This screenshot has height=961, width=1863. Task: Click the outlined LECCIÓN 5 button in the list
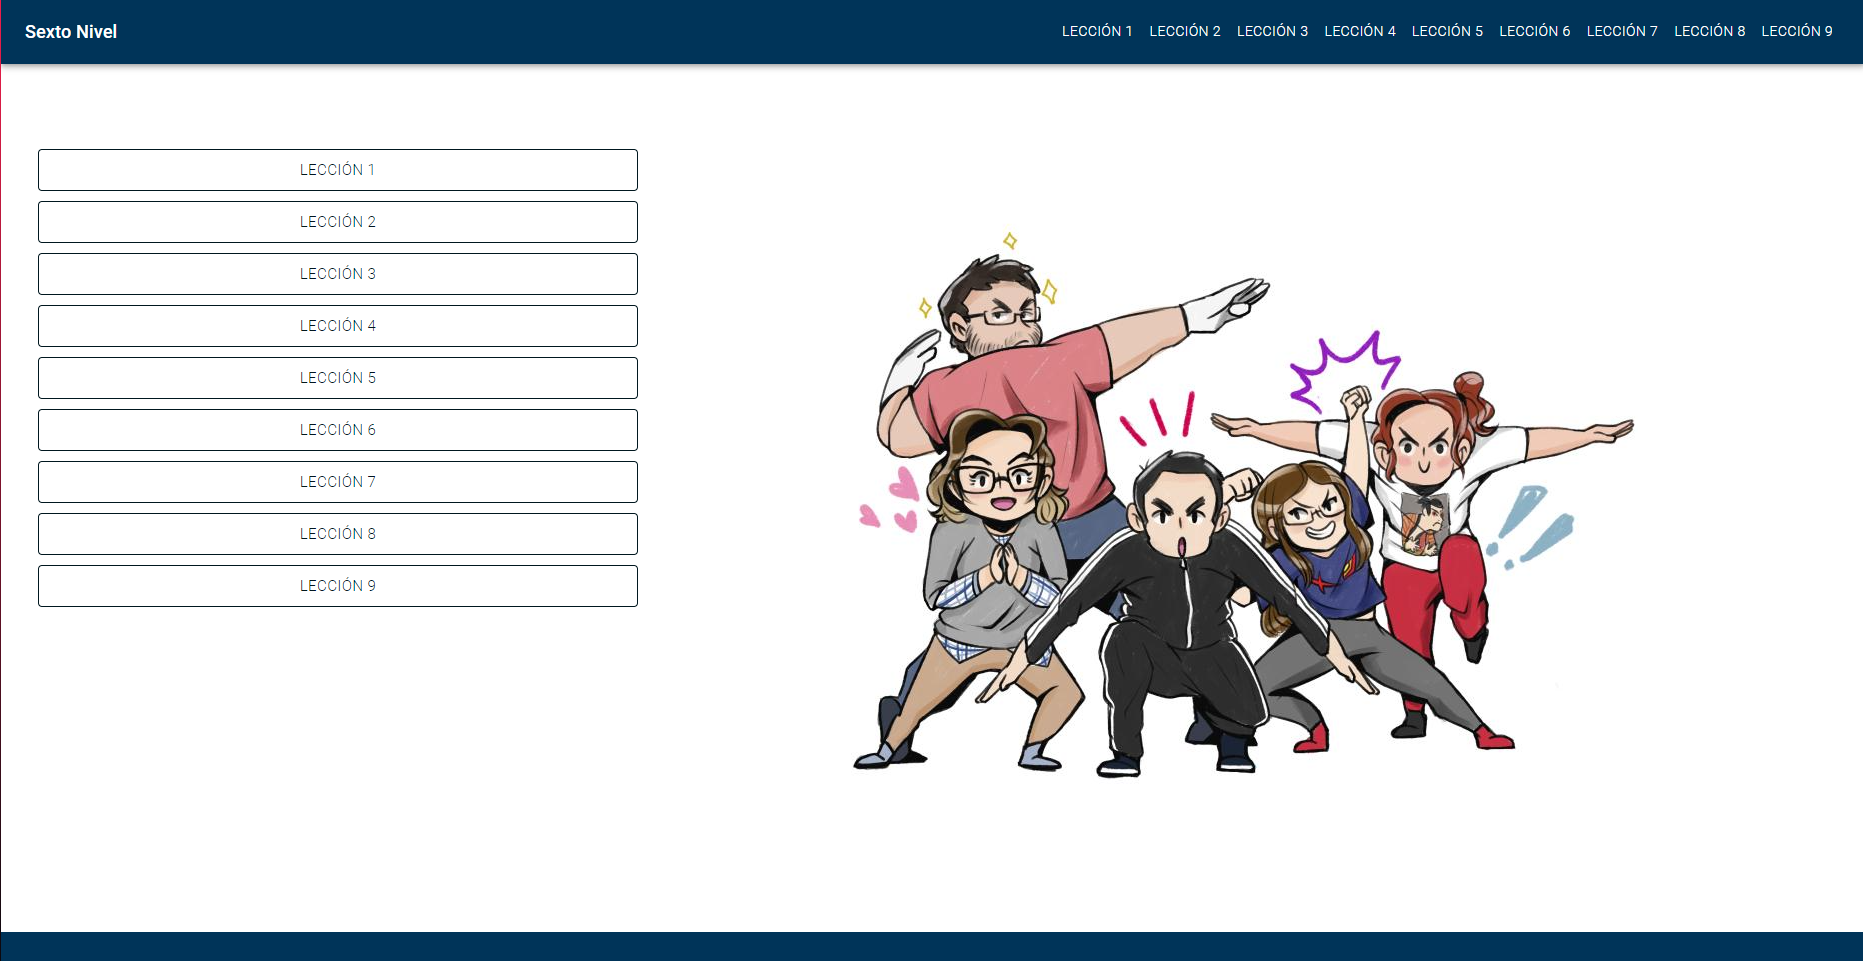pyautogui.click(x=338, y=378)
